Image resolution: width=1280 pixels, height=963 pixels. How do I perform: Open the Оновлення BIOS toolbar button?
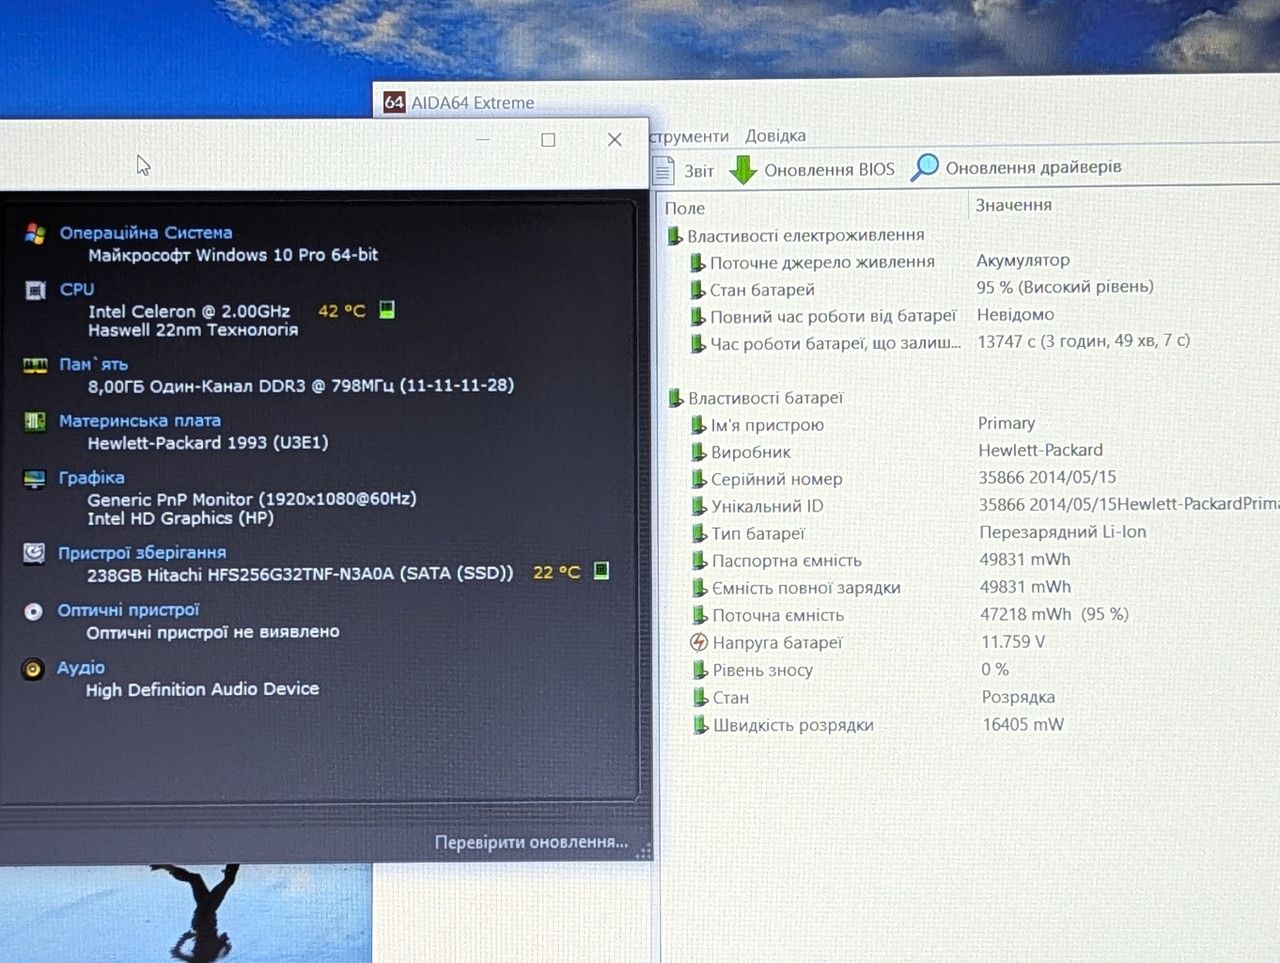pos(812,170)
